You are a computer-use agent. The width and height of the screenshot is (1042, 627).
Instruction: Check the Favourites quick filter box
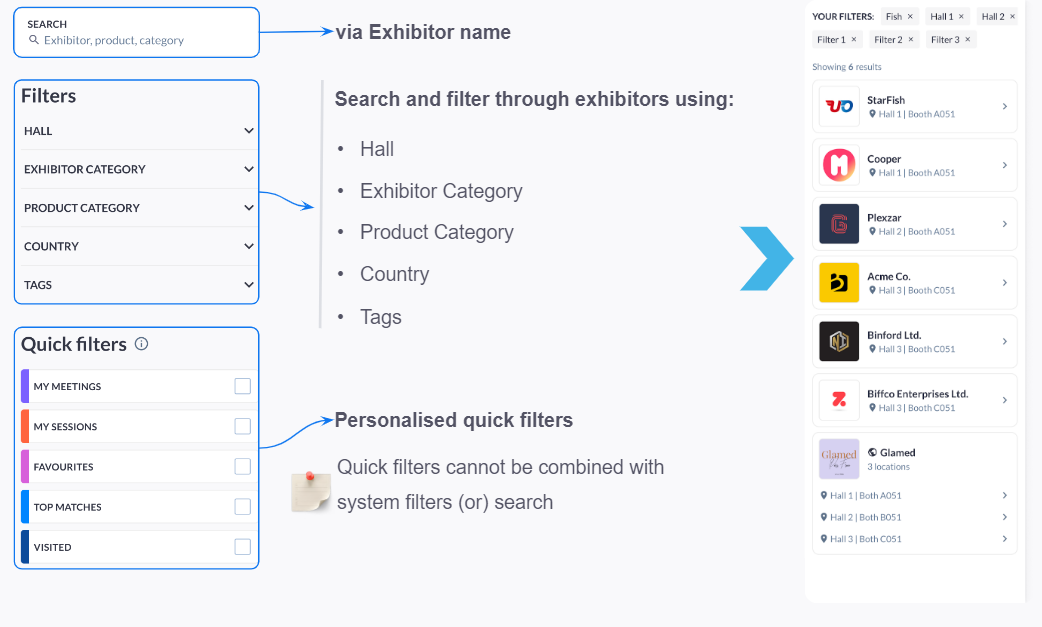tap(243, 466)
